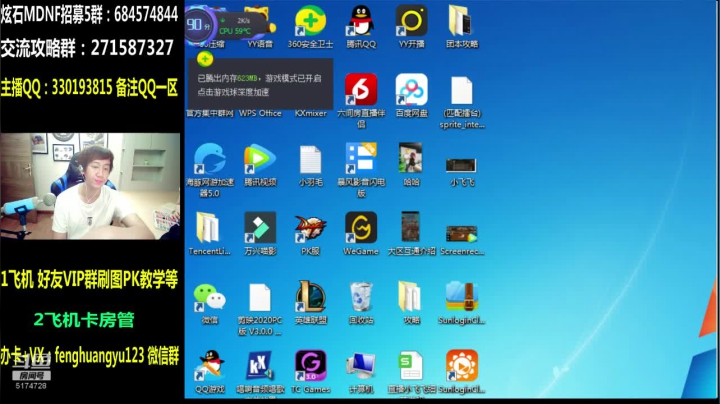Select the 剪映2020PC版 V3.0.0 file

click(x=260, y=309)
